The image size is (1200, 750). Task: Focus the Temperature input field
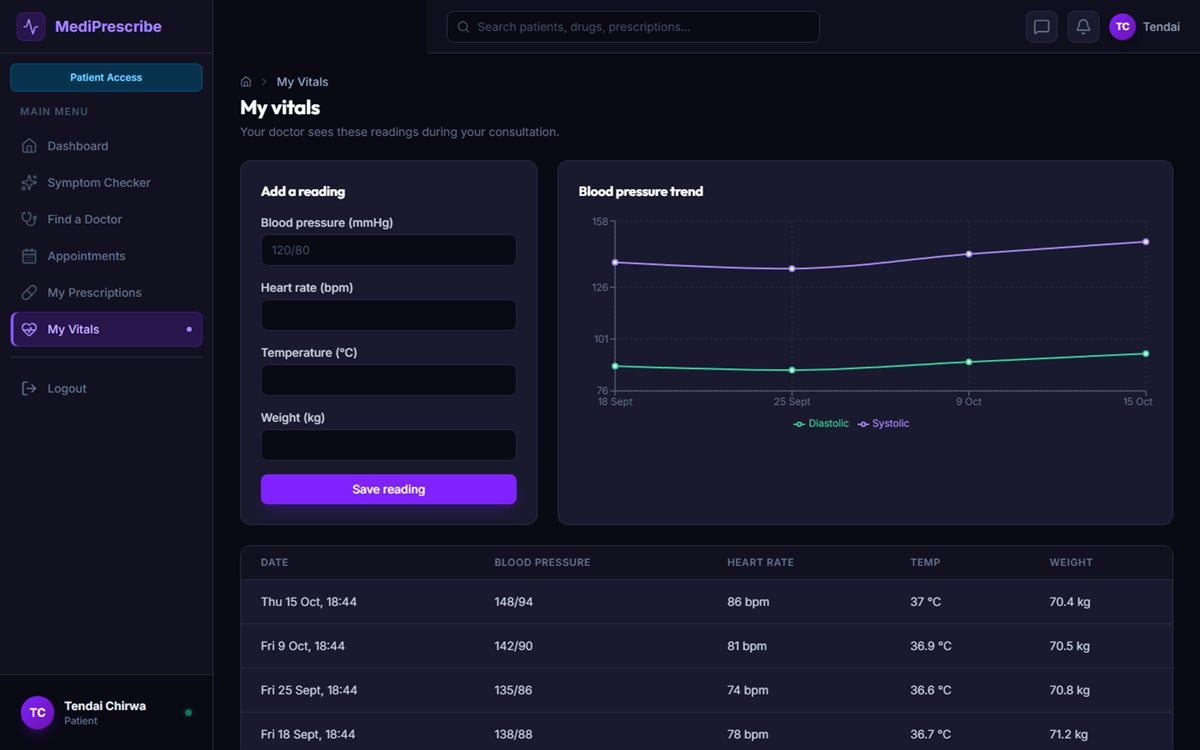coord(389,380)
